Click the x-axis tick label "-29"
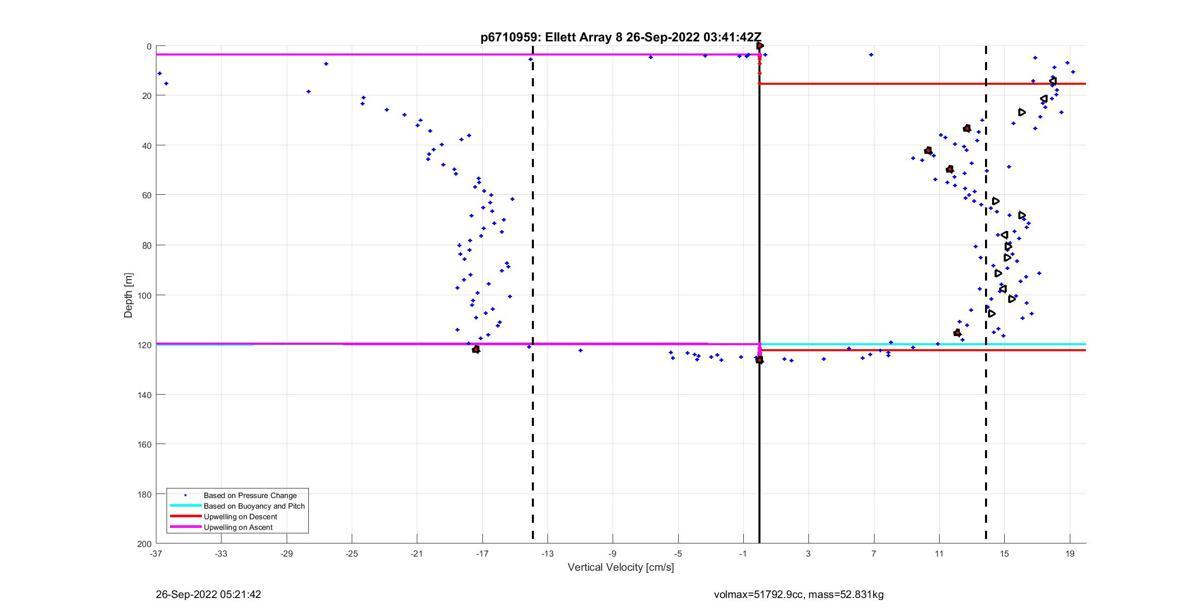Screen dimensions: 1200x611 [x=286, y=553]
